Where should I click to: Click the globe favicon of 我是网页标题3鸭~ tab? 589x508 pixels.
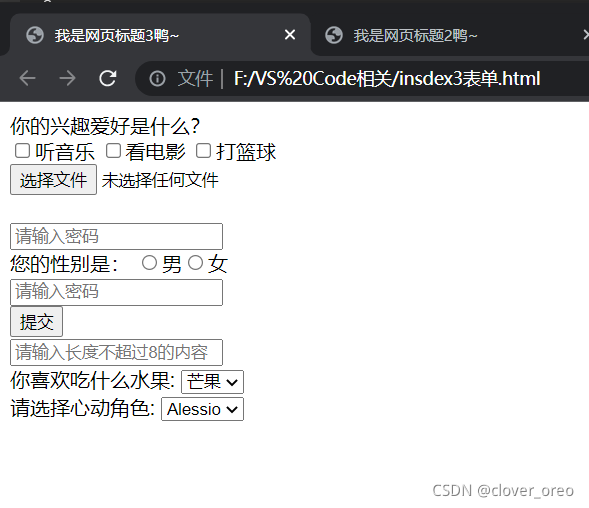pyautogui.click(x=35, y=35)
